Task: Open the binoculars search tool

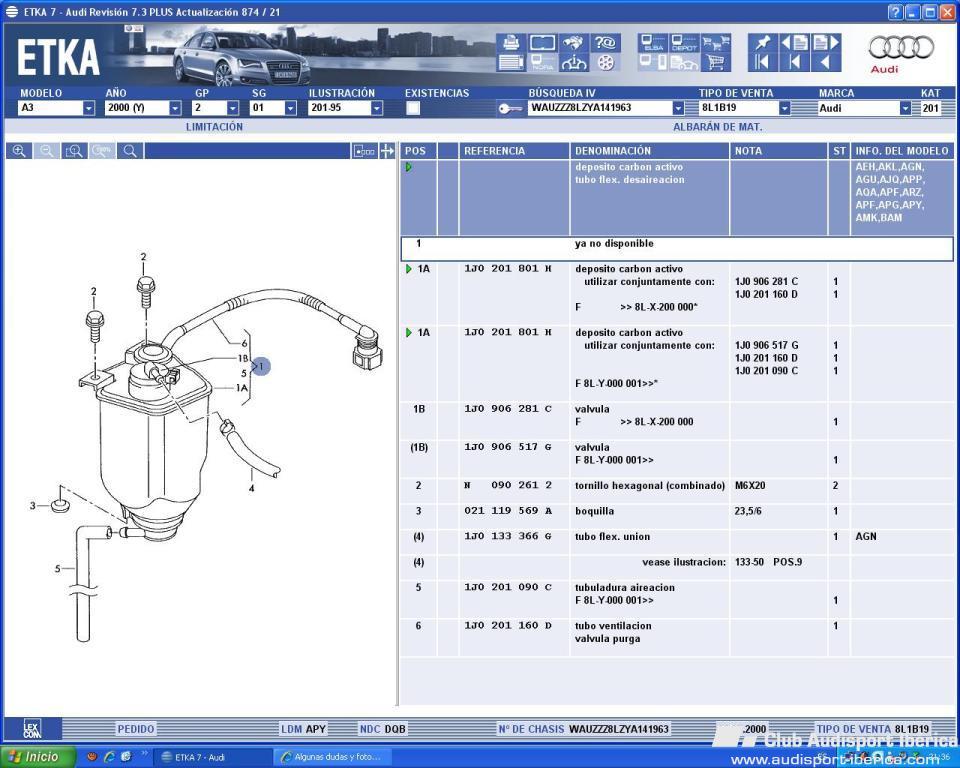Action: (574, 42)
